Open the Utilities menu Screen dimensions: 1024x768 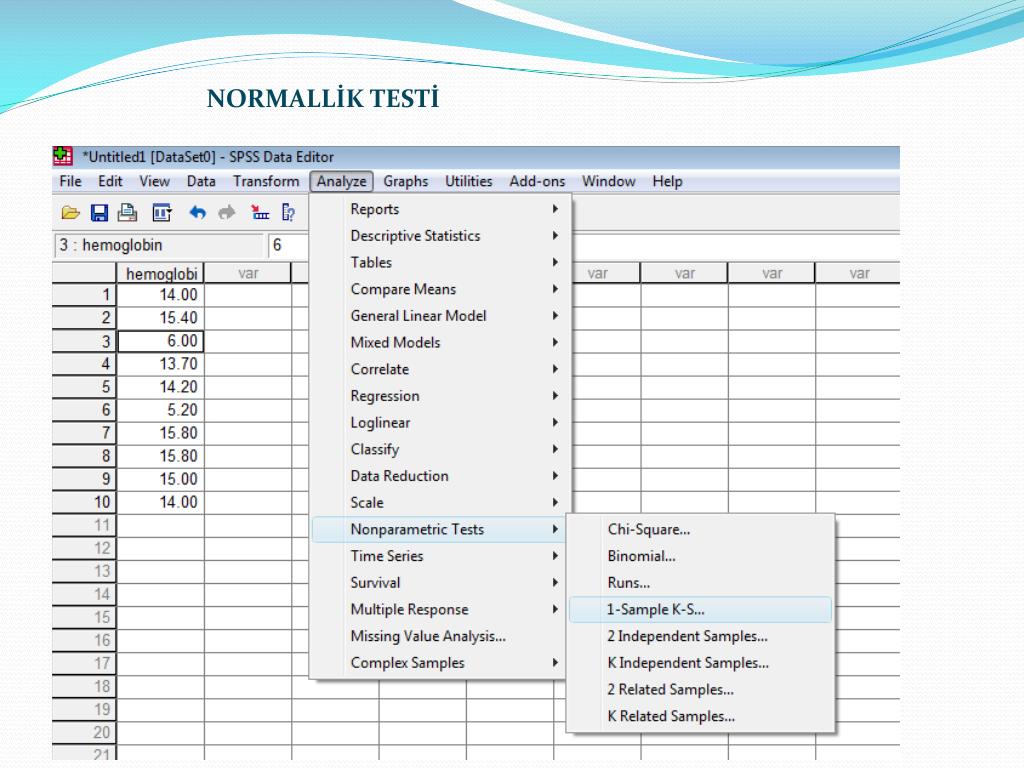click(469, 182)
